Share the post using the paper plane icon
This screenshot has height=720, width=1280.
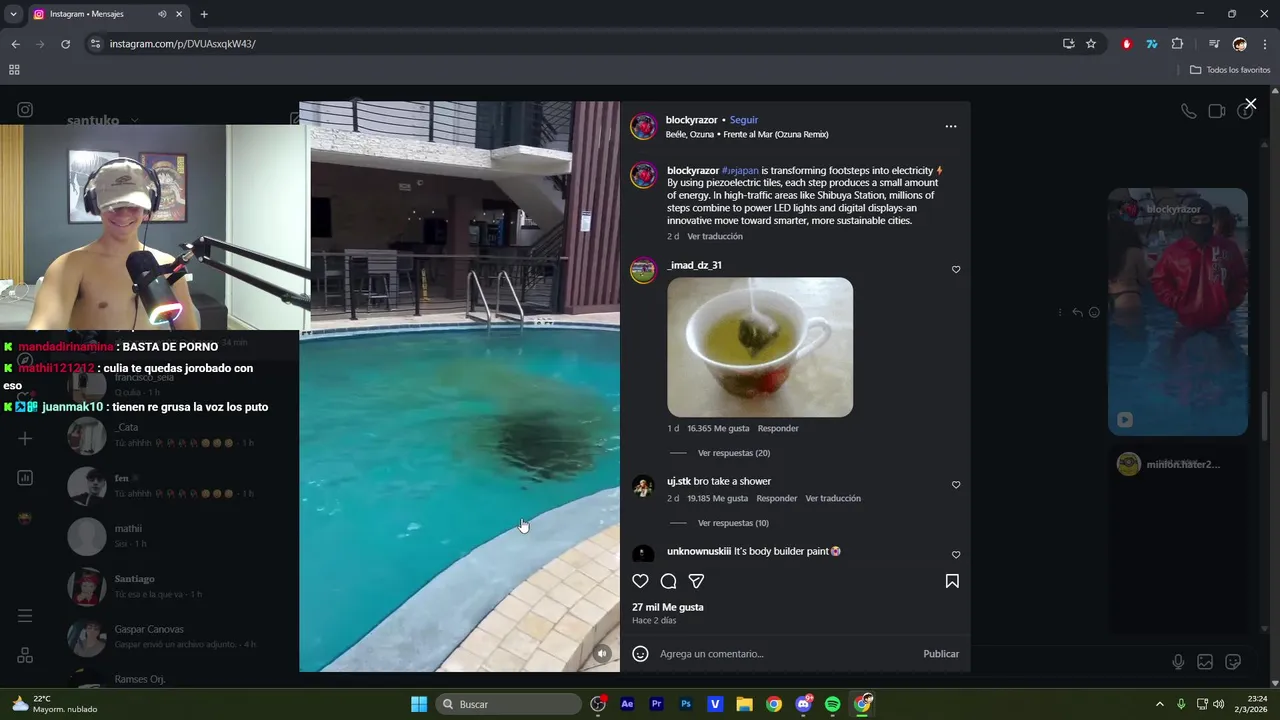tap(697, 581)
